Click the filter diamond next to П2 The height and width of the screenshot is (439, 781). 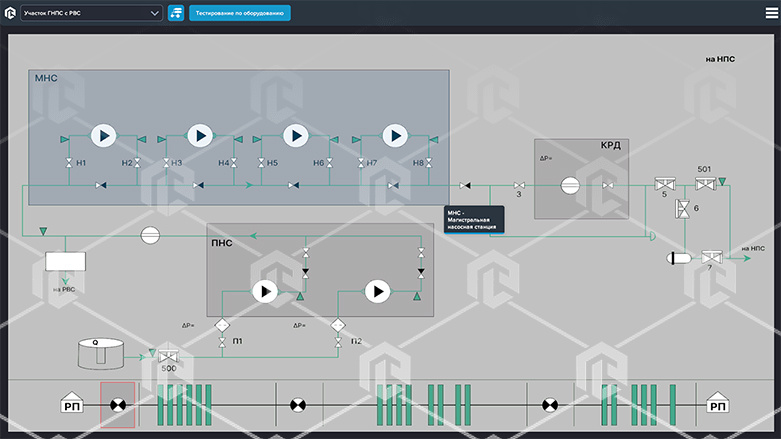click(x=337, y=326)
